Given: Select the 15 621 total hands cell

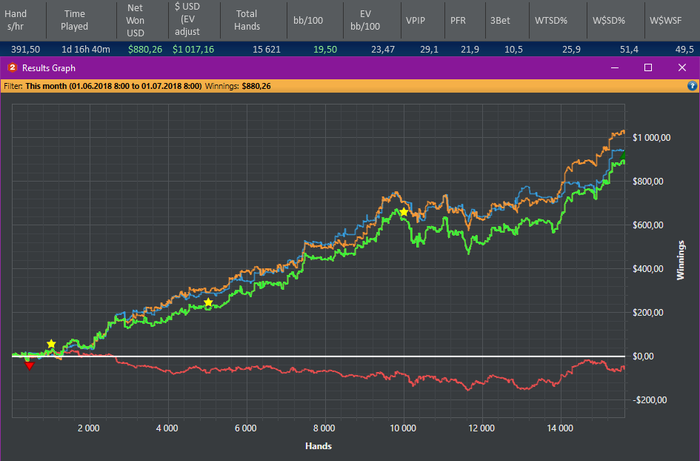Looking at the screenshot, I should click(267, 49).
